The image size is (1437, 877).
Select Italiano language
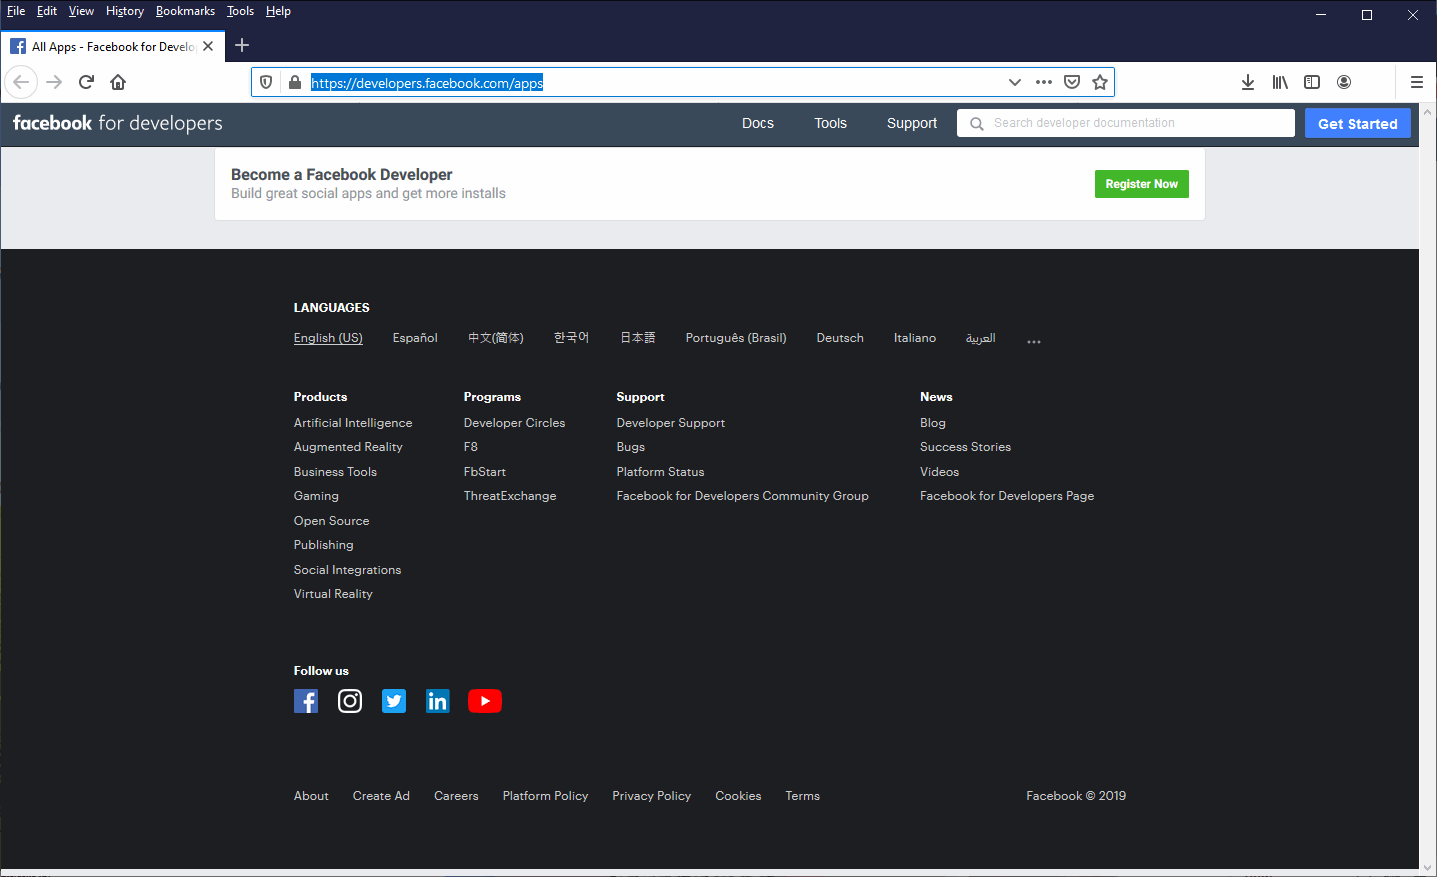915,338
